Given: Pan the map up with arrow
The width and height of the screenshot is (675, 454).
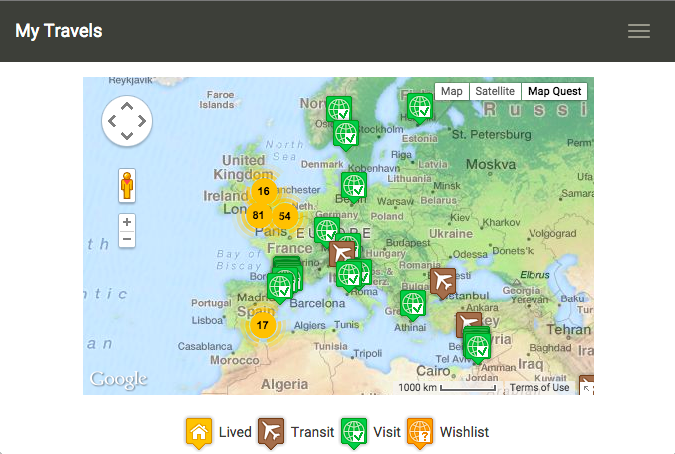Looking at the screenshot, I should (127, 106).
